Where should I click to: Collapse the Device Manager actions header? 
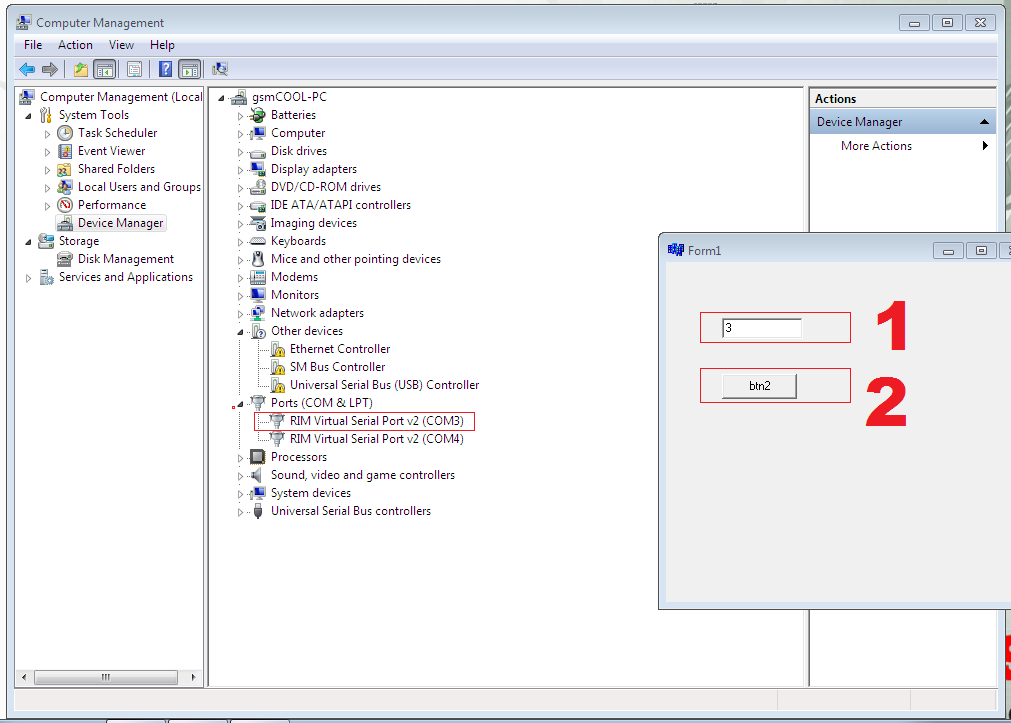pos(984,122)
